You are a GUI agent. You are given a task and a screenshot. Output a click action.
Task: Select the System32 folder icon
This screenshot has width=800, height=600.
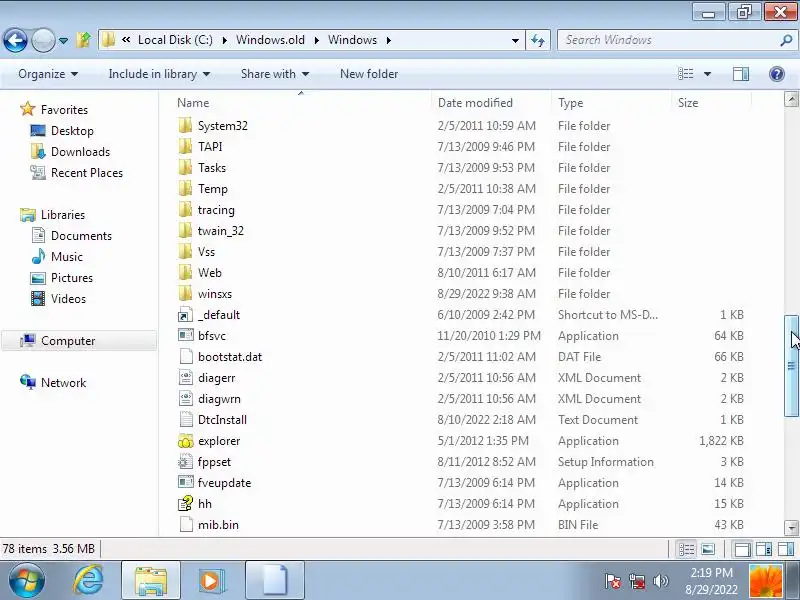tap(185, 126)
